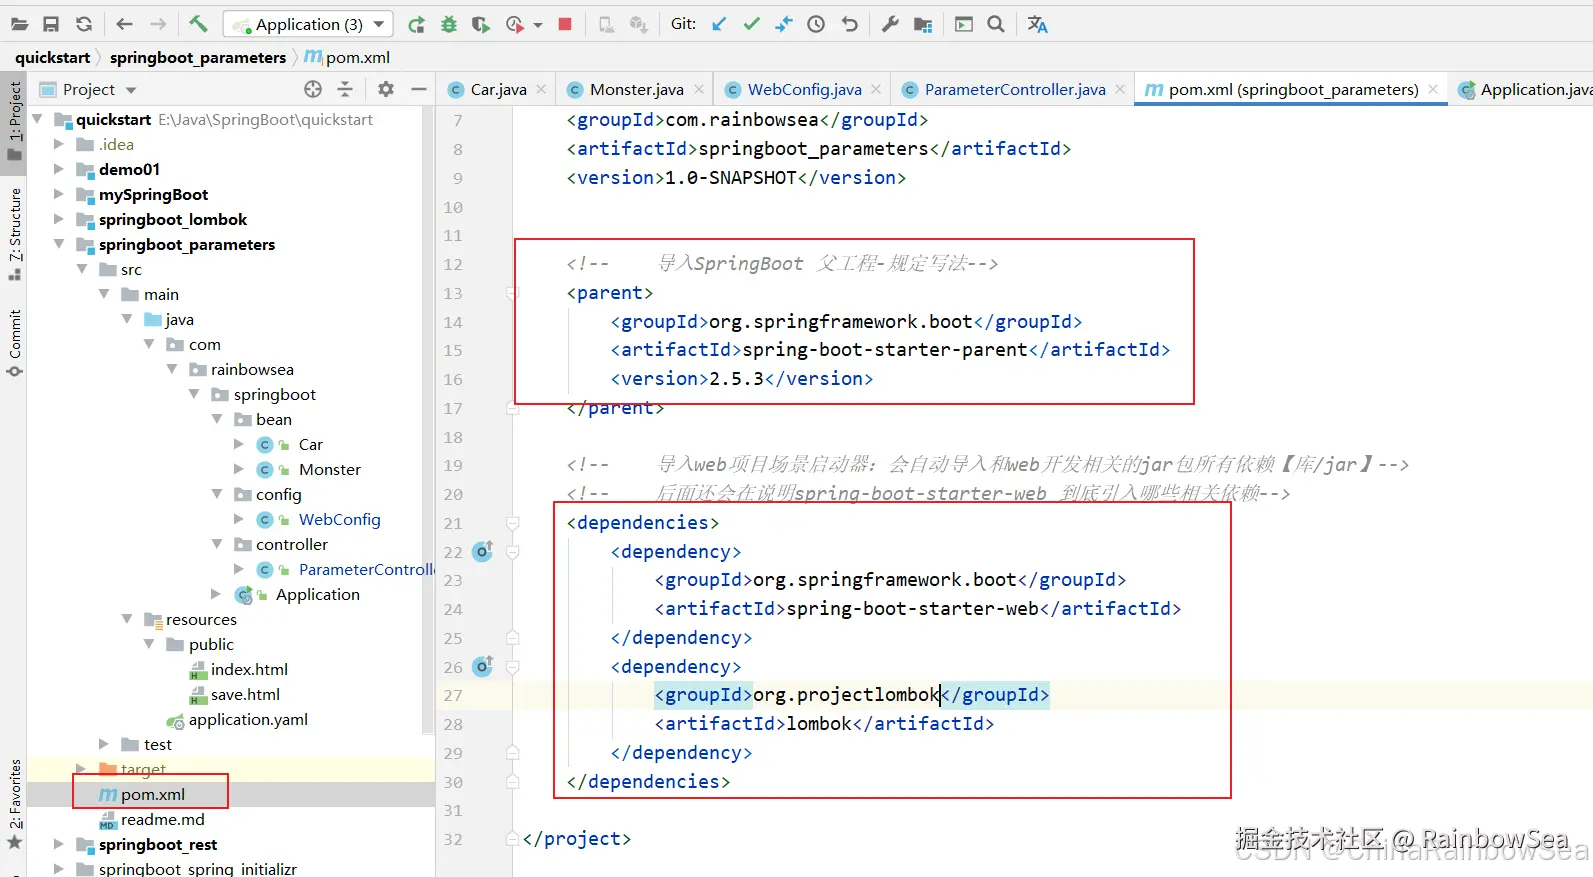The width and height of the screenshot is (1593, 877).
Task: Toggle the Commit side tool window
Action: pyautogui.click(x=14, y=344)
